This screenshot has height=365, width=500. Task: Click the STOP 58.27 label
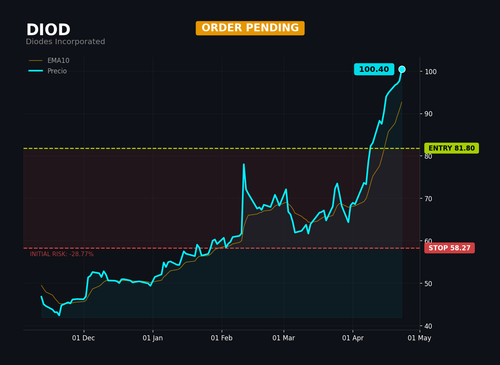pos(449,248)
